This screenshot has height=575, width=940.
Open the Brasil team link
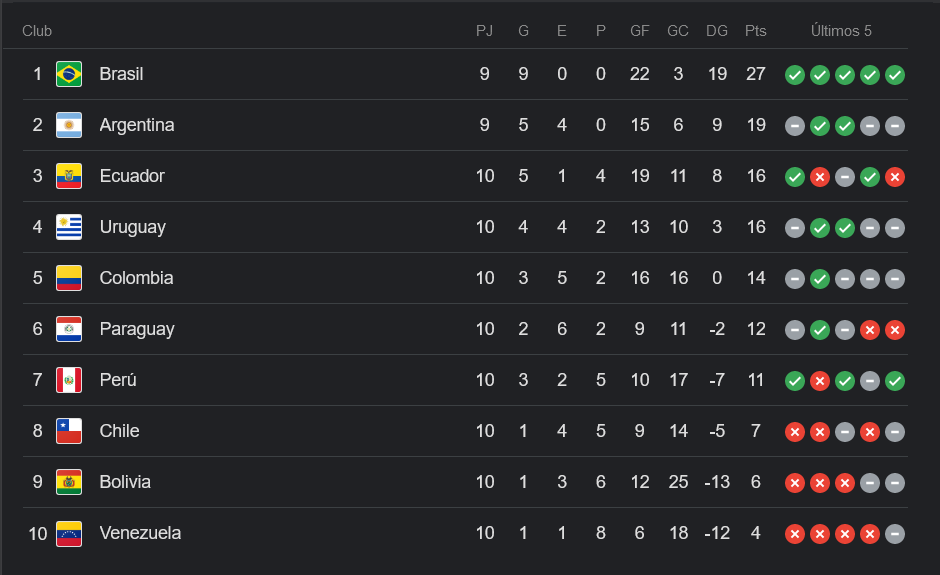click(121, 74)
